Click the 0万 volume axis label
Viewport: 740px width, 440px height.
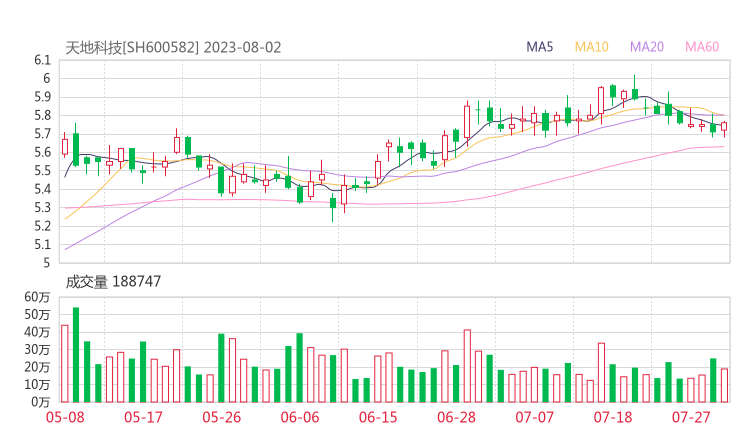(x=41, y=402)
